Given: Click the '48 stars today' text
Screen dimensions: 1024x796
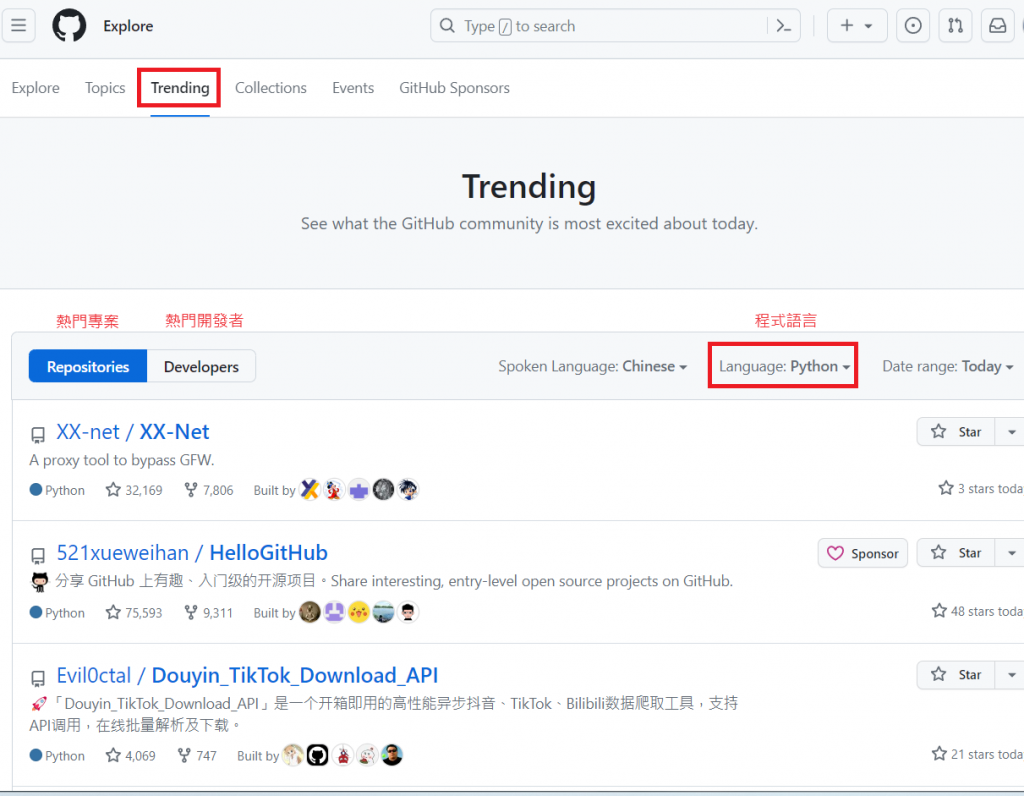Looking at the screenshot, I should pos(978,611).
